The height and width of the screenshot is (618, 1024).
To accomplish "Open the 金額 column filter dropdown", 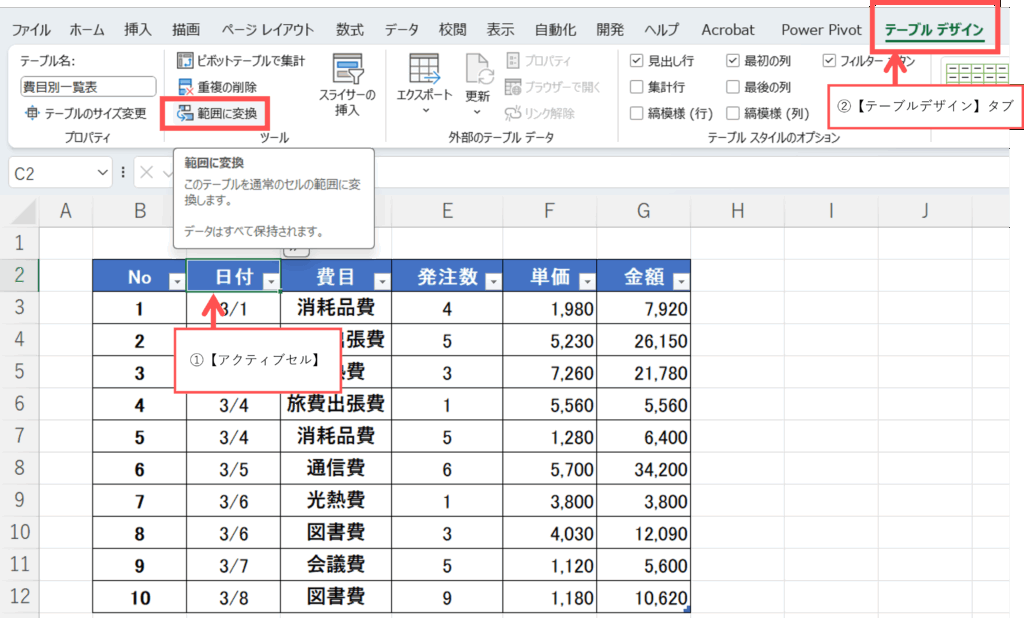I will [680, 282].
